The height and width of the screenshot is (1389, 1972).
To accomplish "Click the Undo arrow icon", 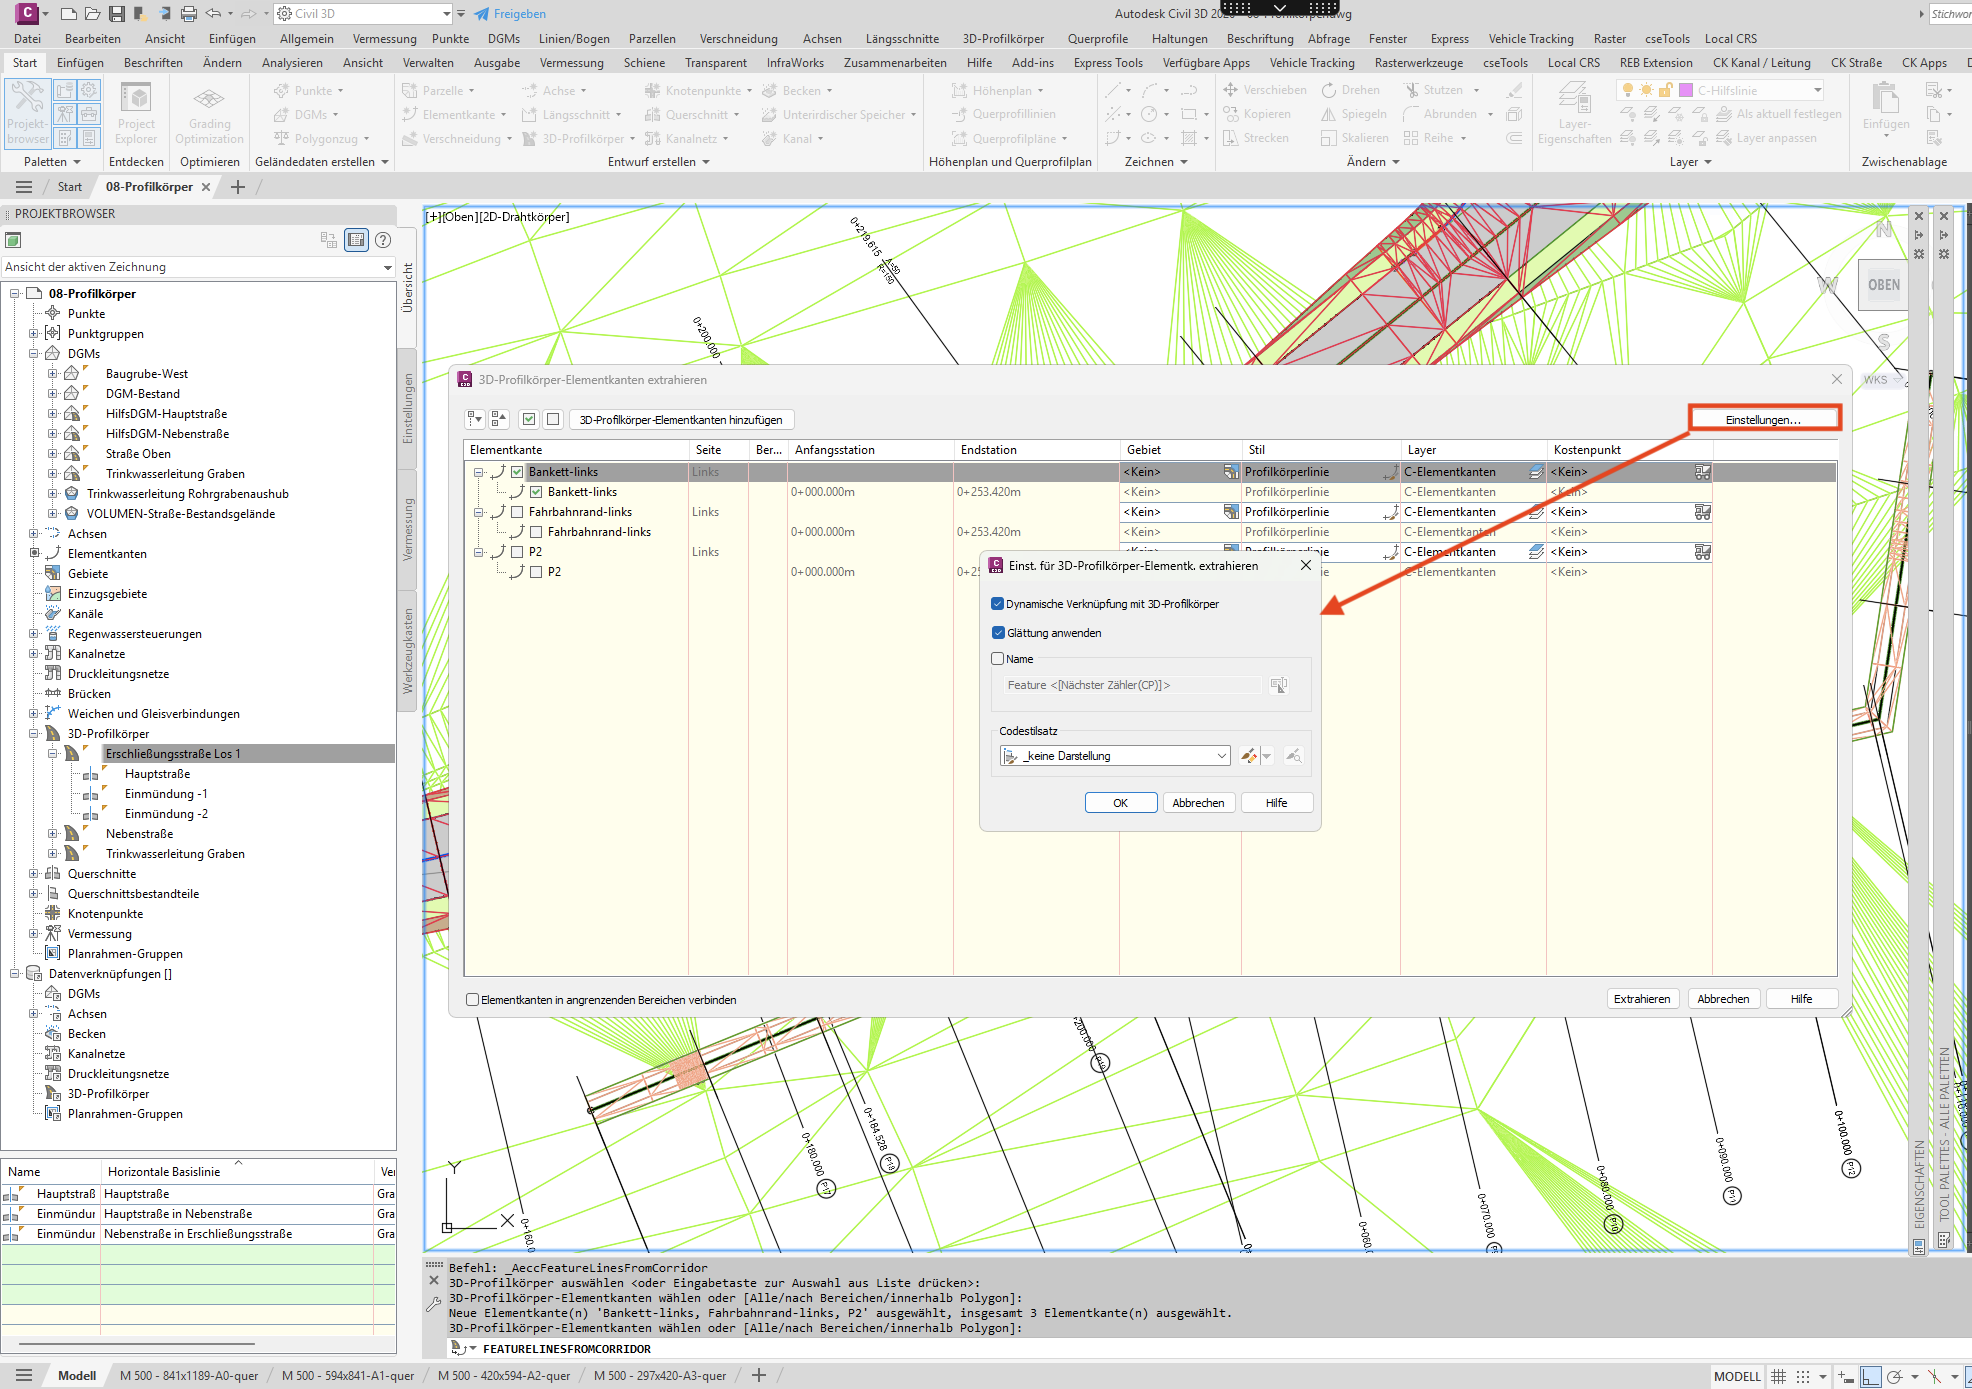I will pos(213,14).
